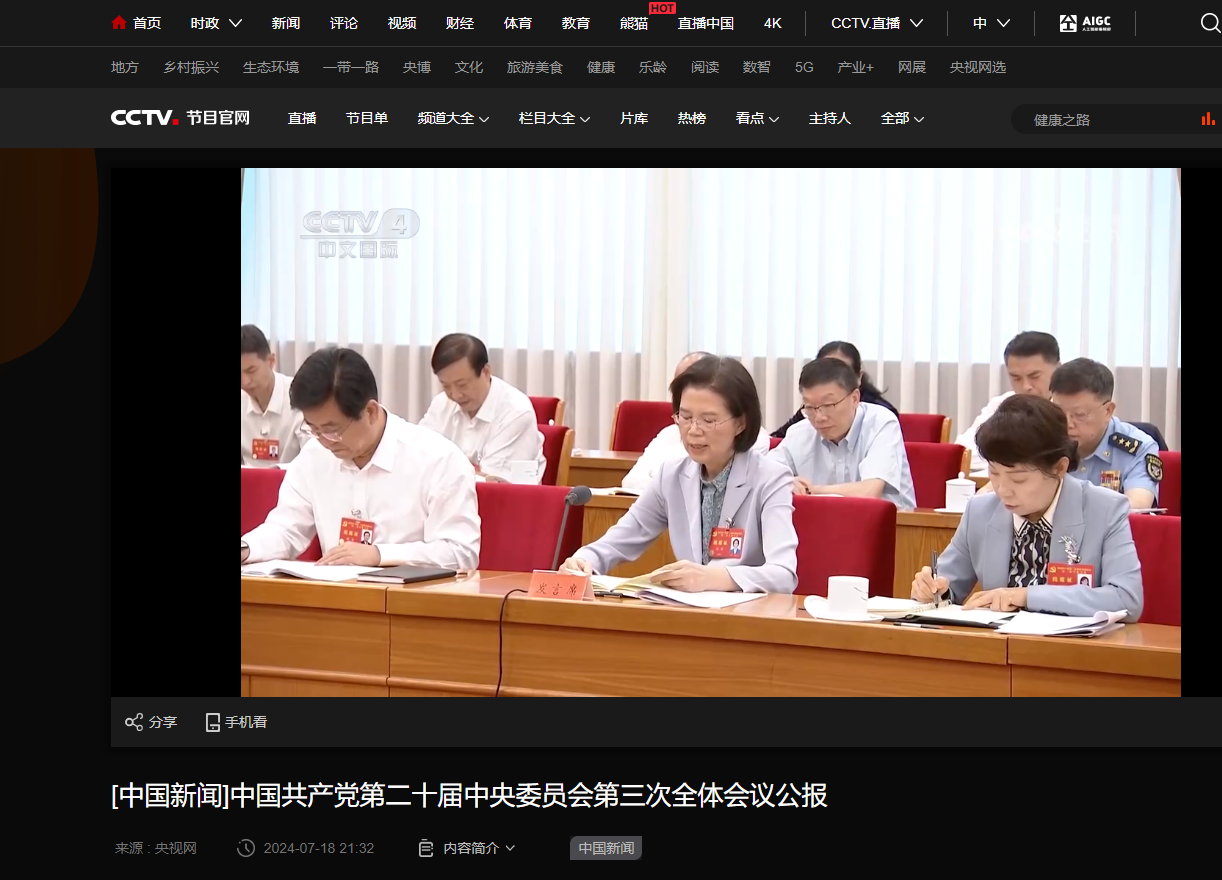Open the 财经 top nav item
Screen dimensions: 1222x880
click(x=460, y=23)
